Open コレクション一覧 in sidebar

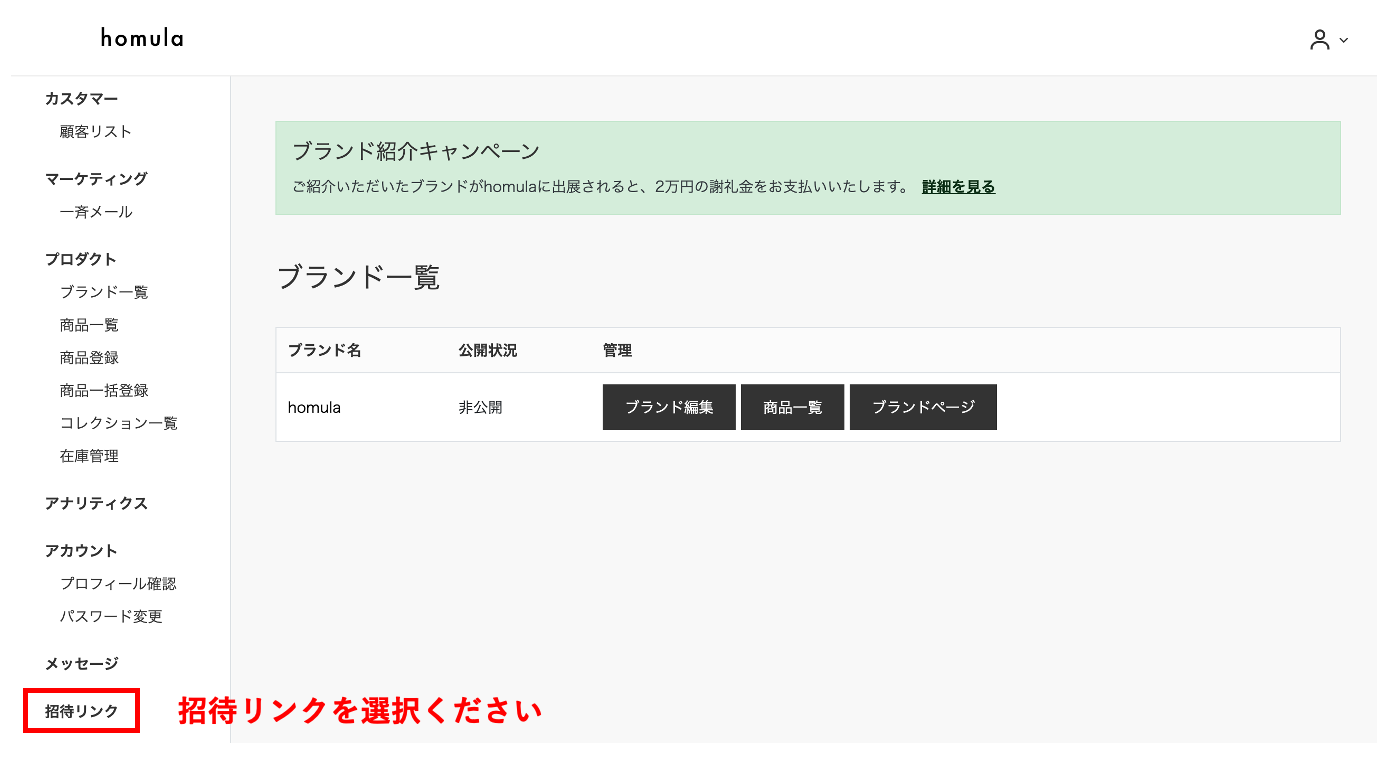tap(119, 423)
